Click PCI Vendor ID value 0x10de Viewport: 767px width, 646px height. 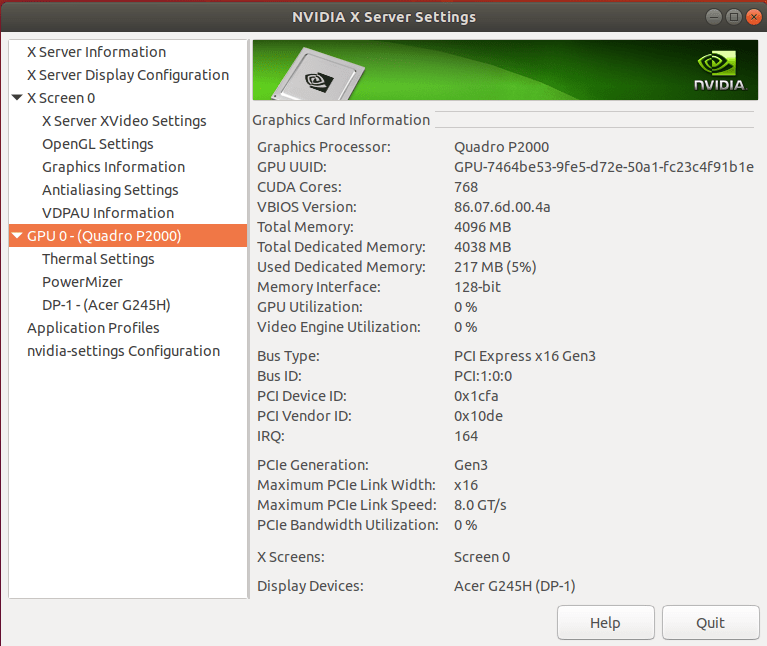tap(478, 416)
